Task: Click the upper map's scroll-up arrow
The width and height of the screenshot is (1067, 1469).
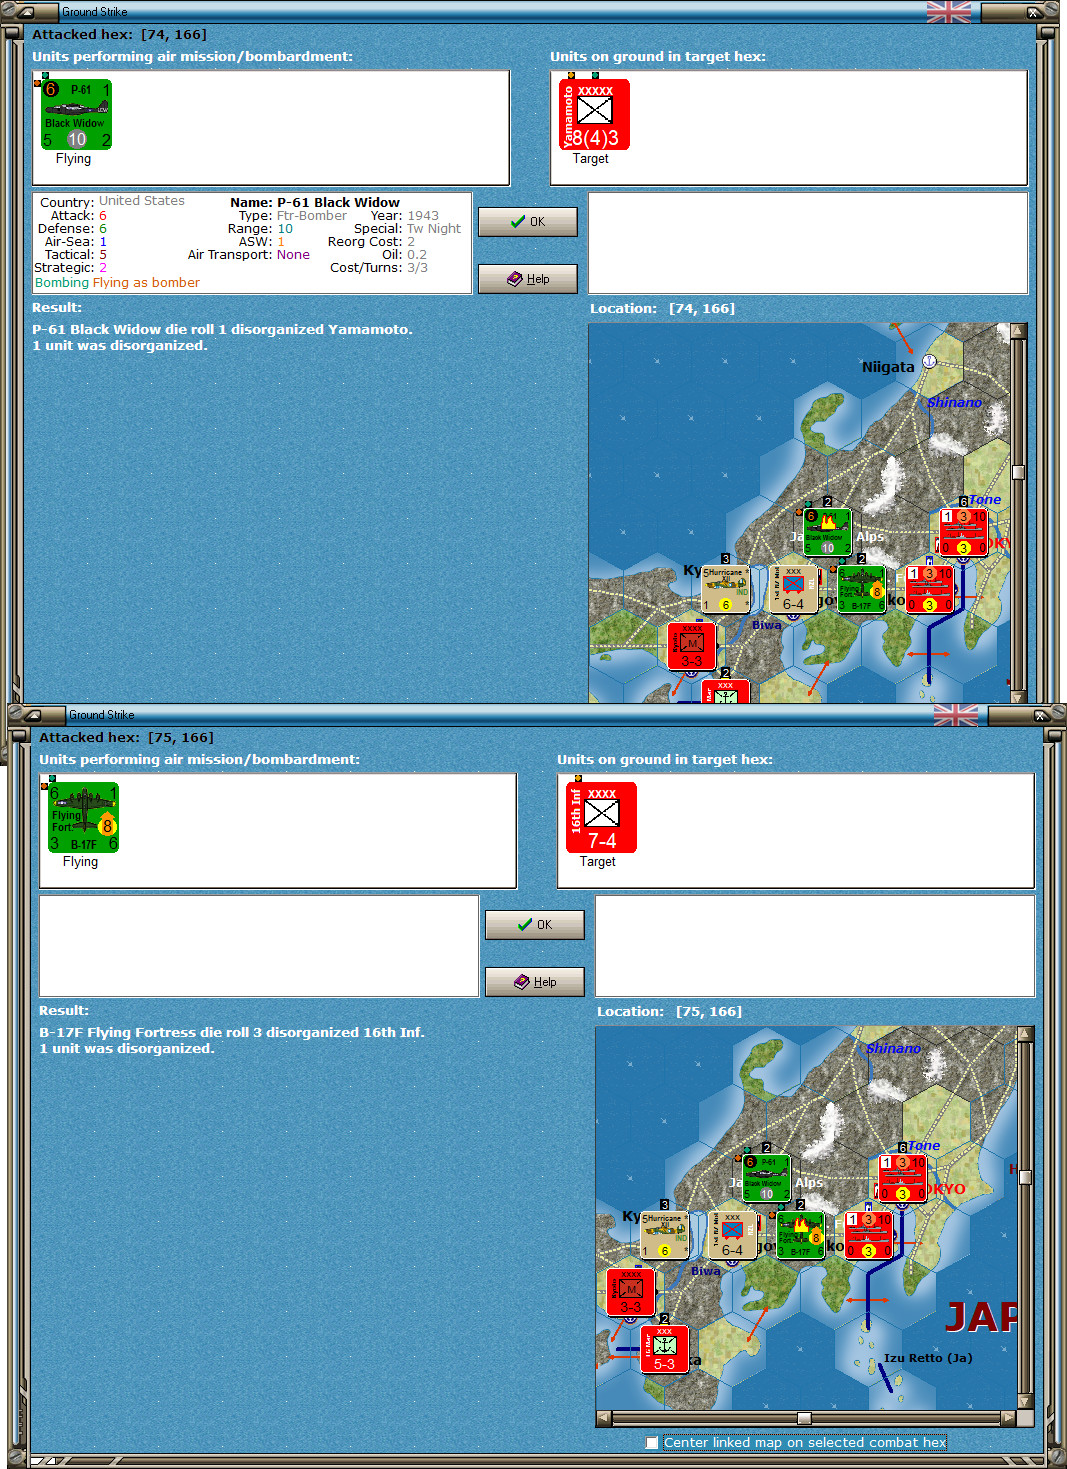Action: [1018, 331]
